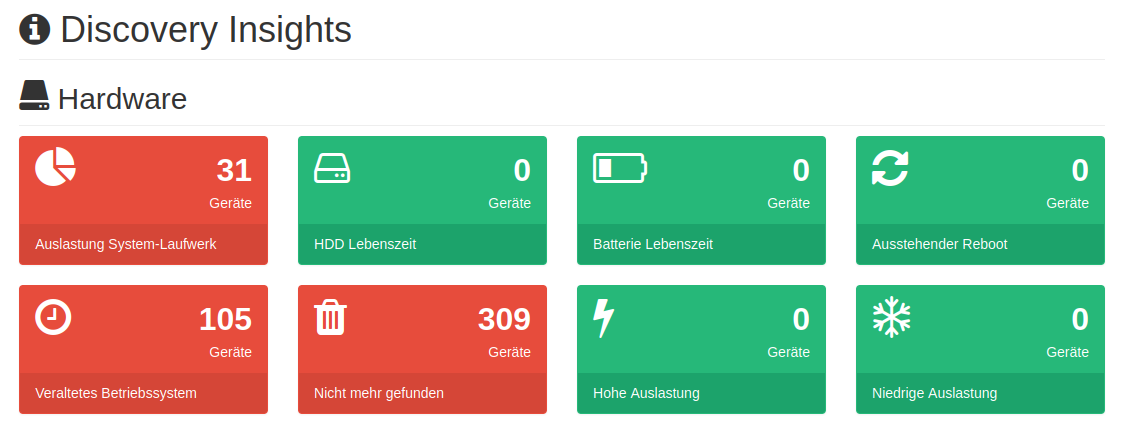Open the Ausstehender Reboot footer link
The image size is (1126, 438).
pos(939,244)
